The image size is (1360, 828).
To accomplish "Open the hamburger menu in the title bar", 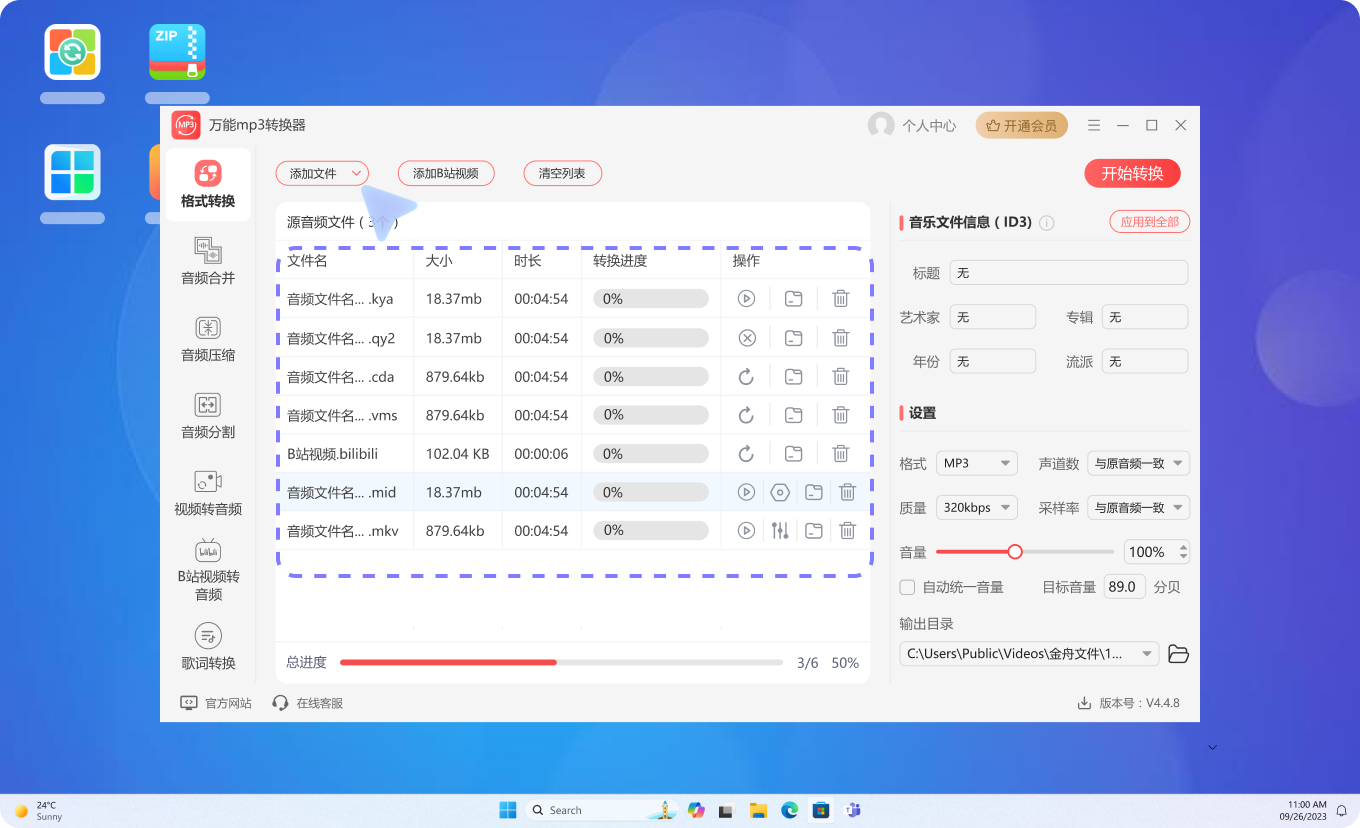I will pos(1094,125).
